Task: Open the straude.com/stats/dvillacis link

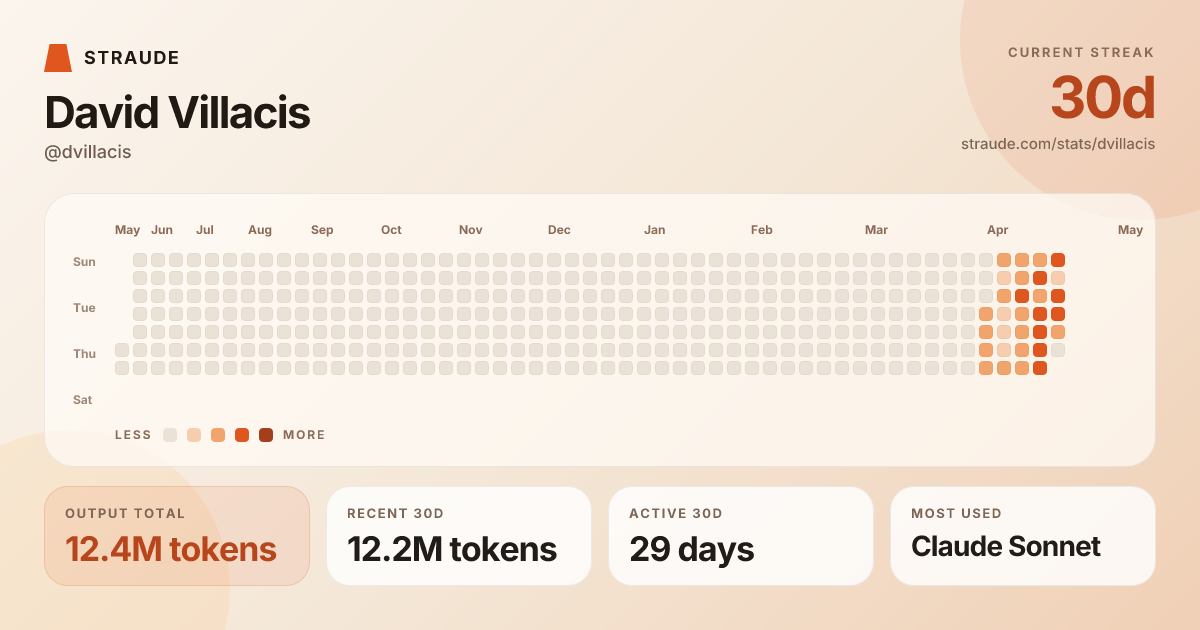Action: (1058, 144)
